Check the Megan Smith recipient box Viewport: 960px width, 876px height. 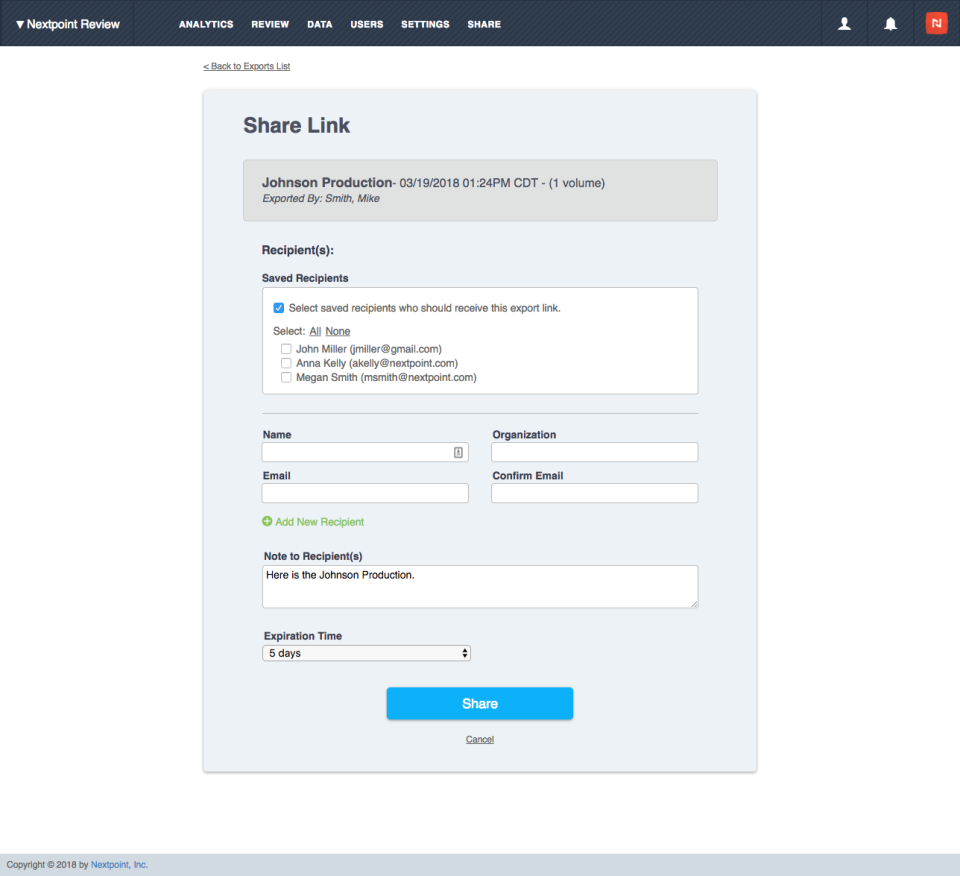286,377
